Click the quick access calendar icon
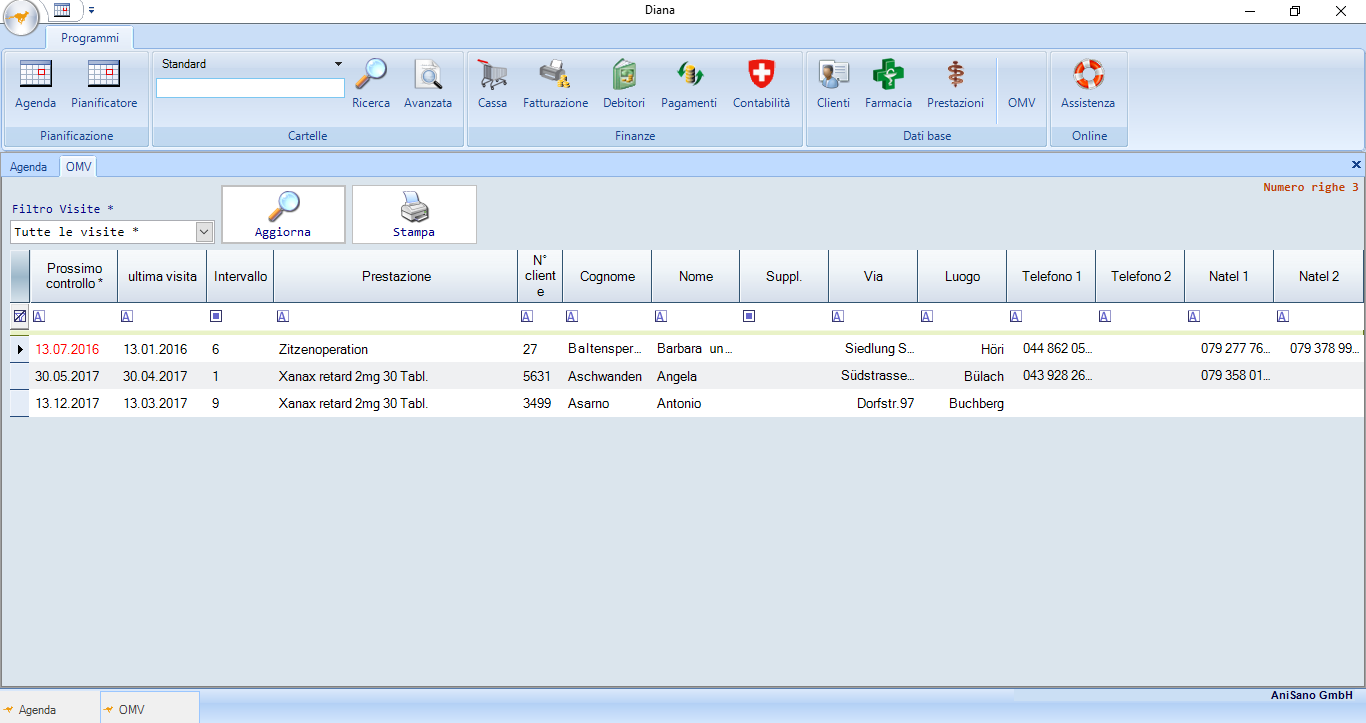The height and width of the screenshot is (723, 1366). point(62,10)
